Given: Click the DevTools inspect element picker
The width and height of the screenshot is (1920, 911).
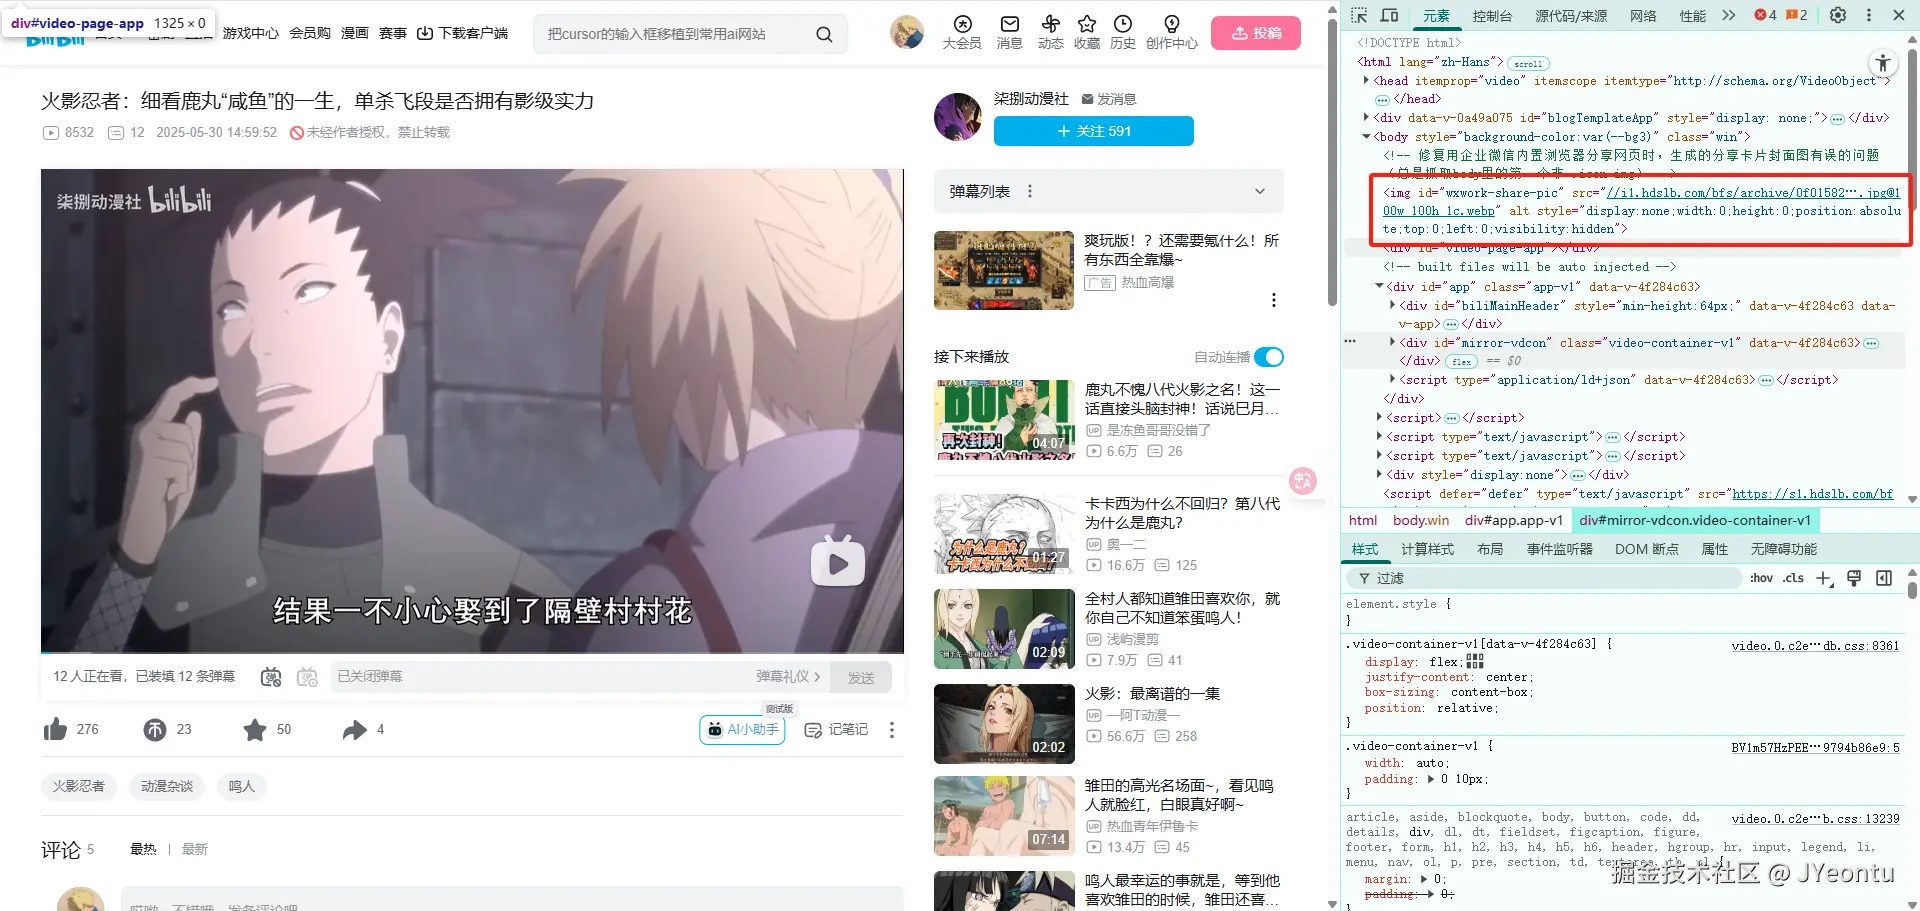Looking at the screenshot, I should click(x=1359, y=15).
